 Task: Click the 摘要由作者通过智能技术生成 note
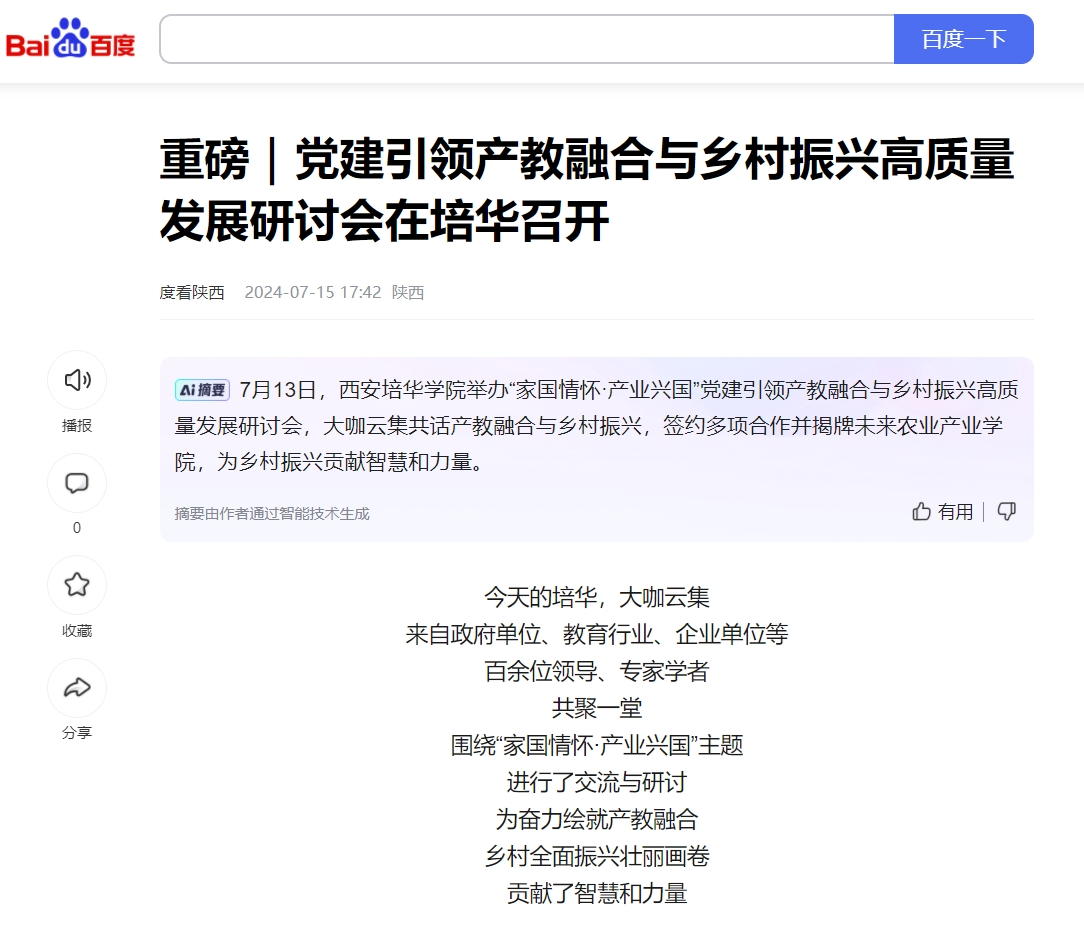click(272, 513)
